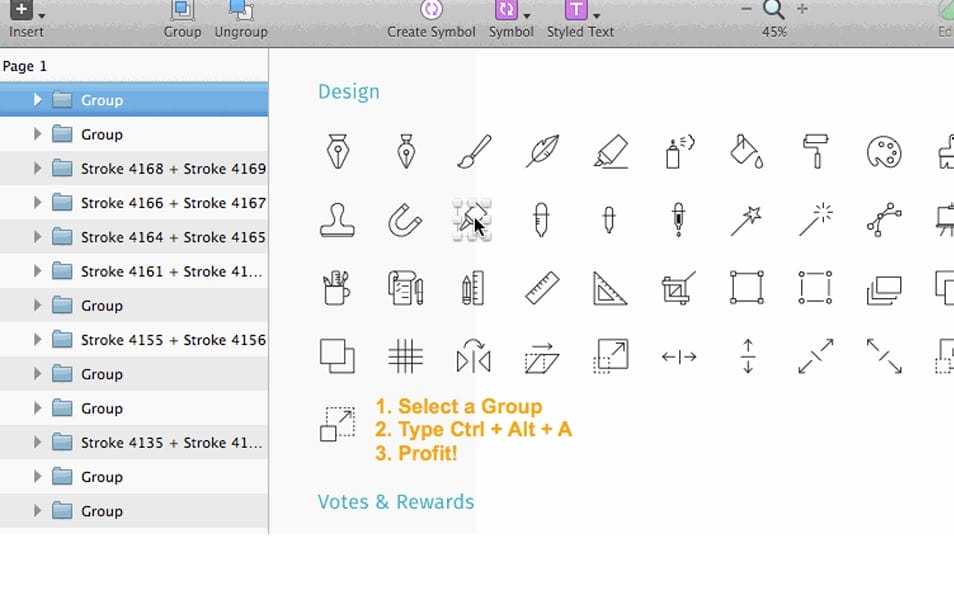Screen dimensions: 954x600
Task: Select layer Stroke 4168 + Stroke 4169
Action: pyautogui.click(x=134, y=168)
